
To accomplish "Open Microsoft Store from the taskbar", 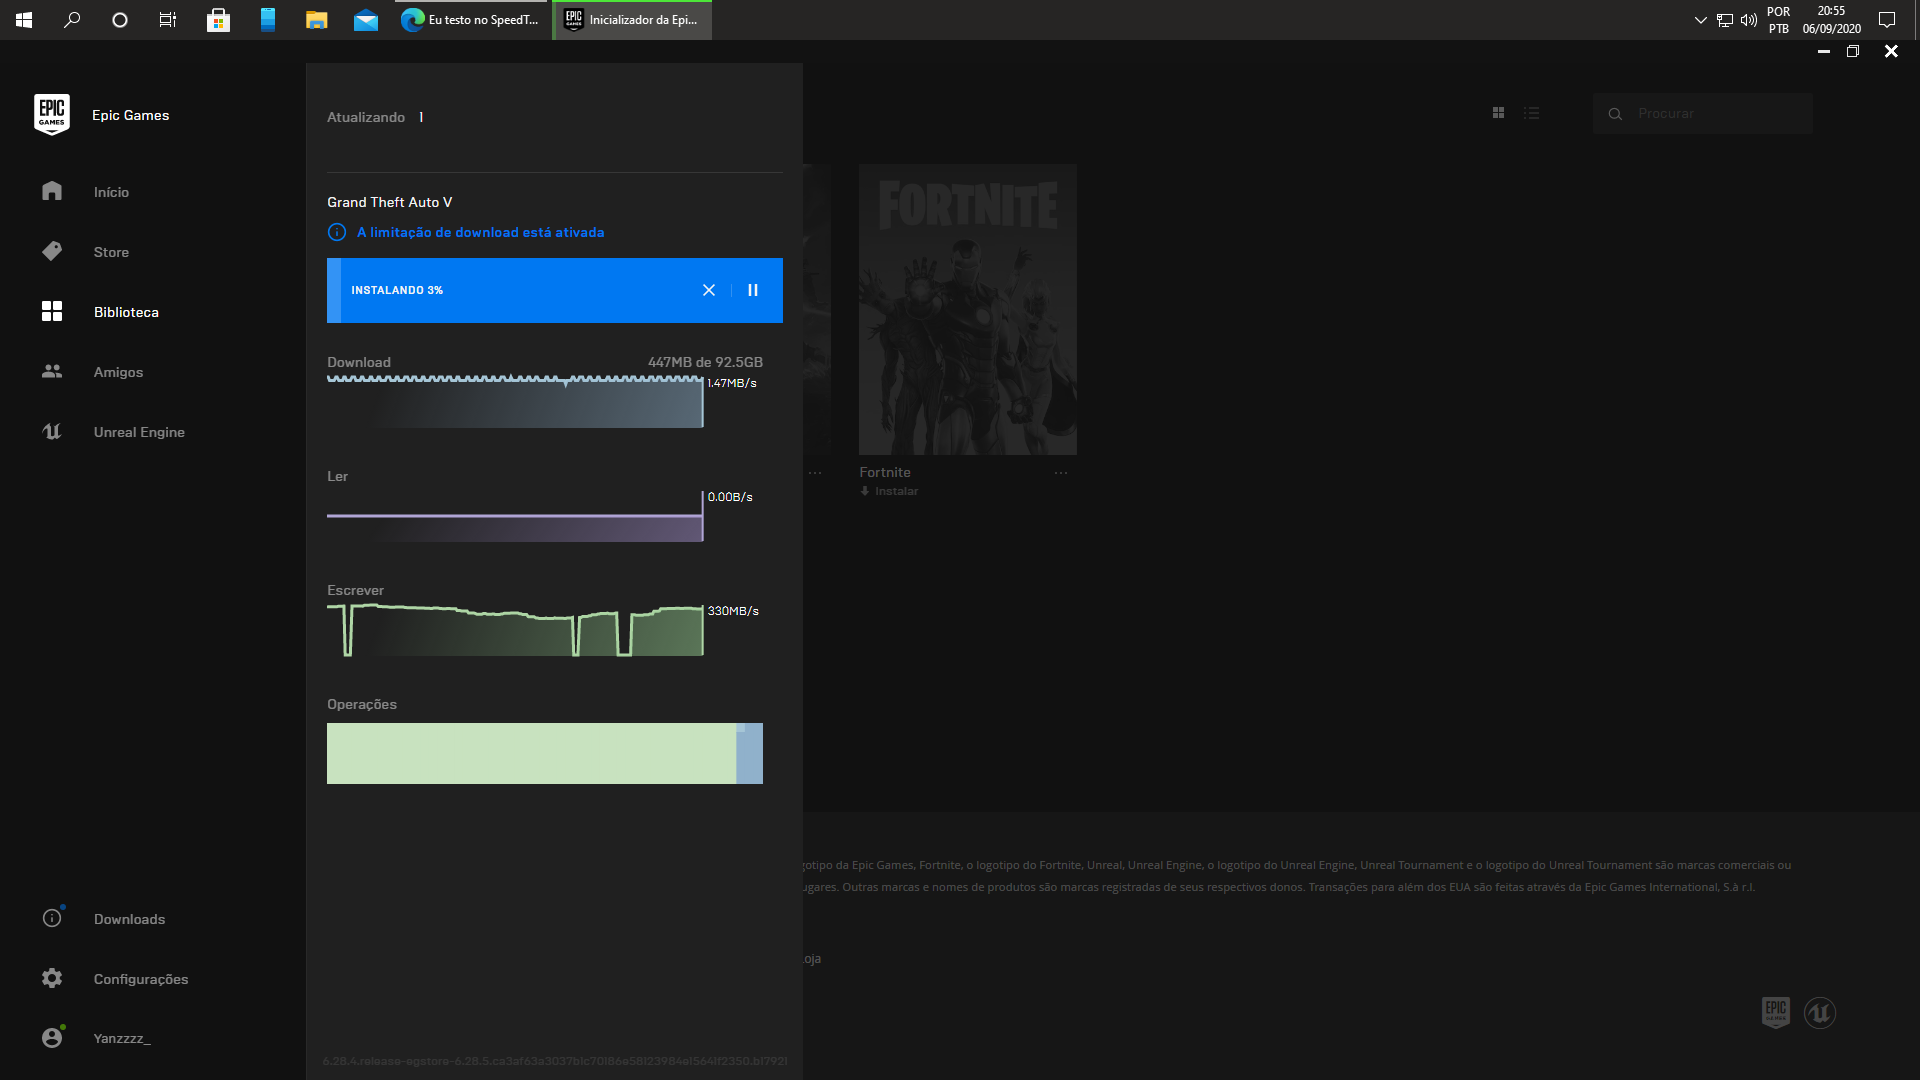I will tap(218, 20).
